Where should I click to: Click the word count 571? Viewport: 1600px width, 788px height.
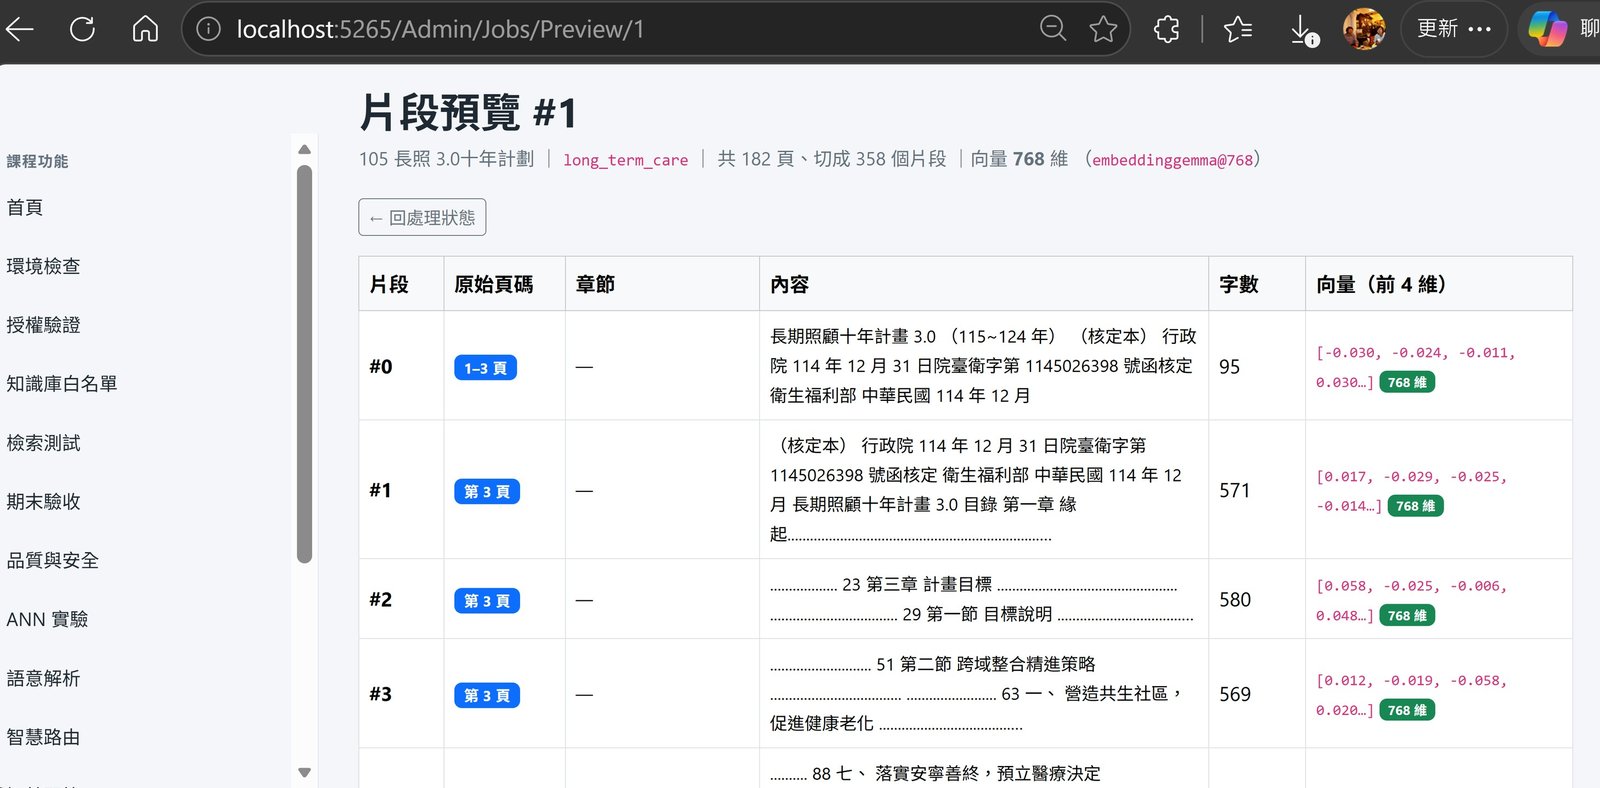[x=1235, y=491]
